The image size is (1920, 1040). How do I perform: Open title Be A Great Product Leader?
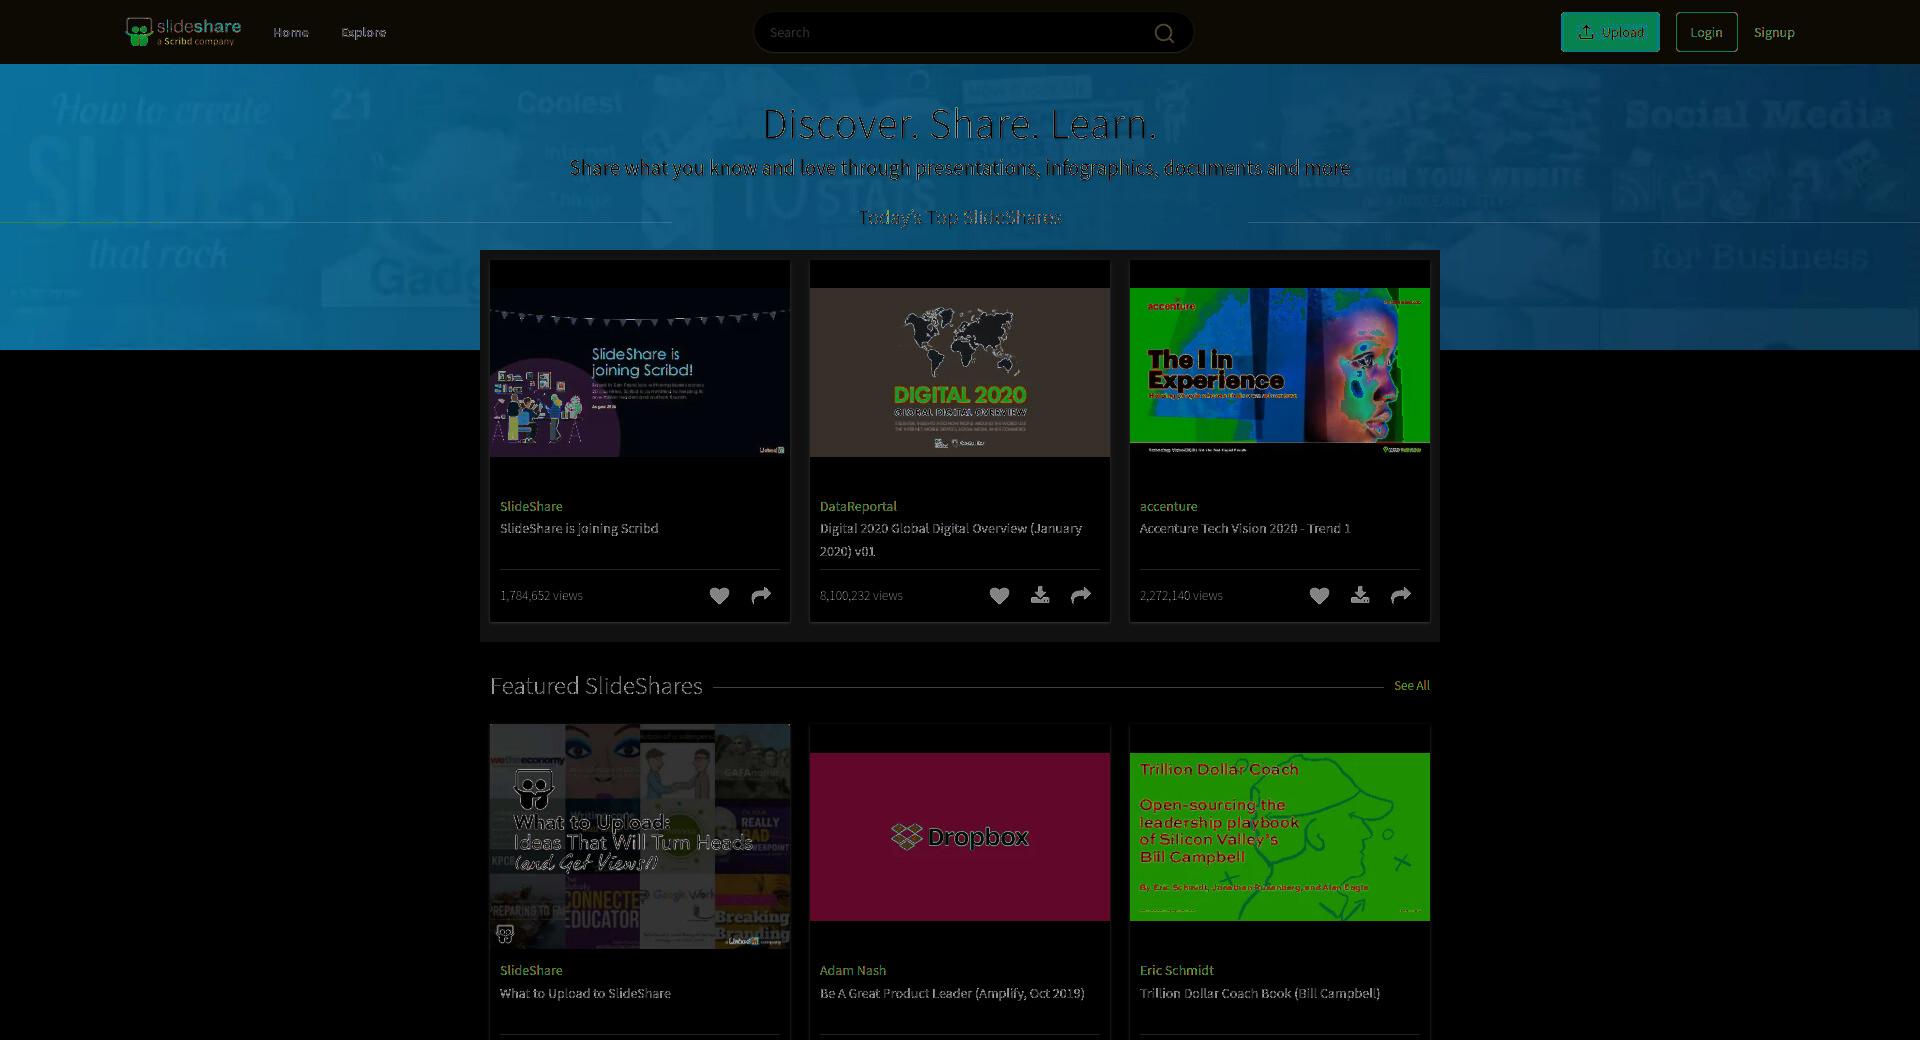pyautogui.click(x=952, y=993)
